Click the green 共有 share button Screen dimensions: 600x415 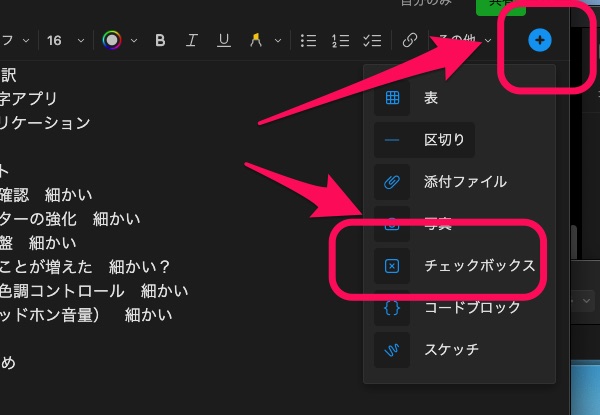point(500,5)
